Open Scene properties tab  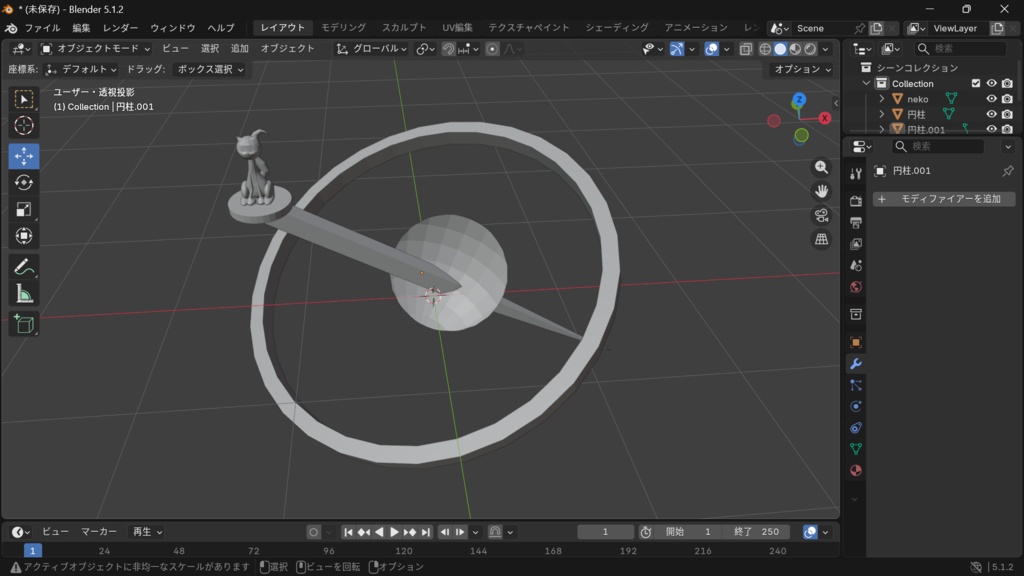(x=856, y=266)
